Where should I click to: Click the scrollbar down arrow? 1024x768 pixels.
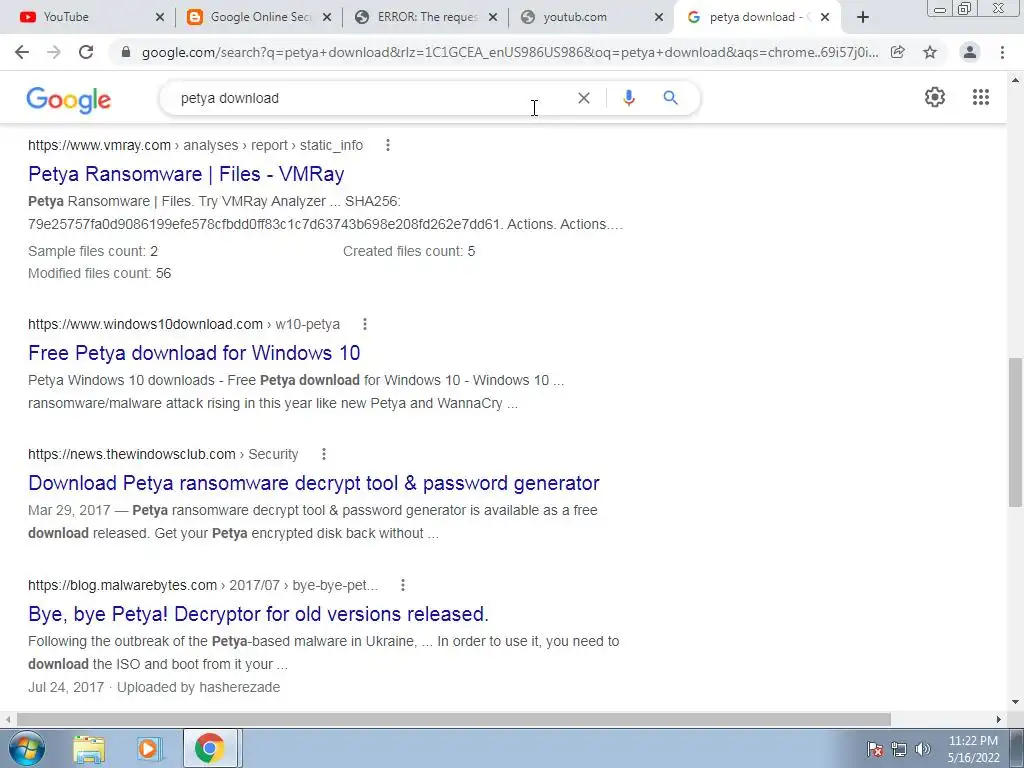(x=1015, y=703)
